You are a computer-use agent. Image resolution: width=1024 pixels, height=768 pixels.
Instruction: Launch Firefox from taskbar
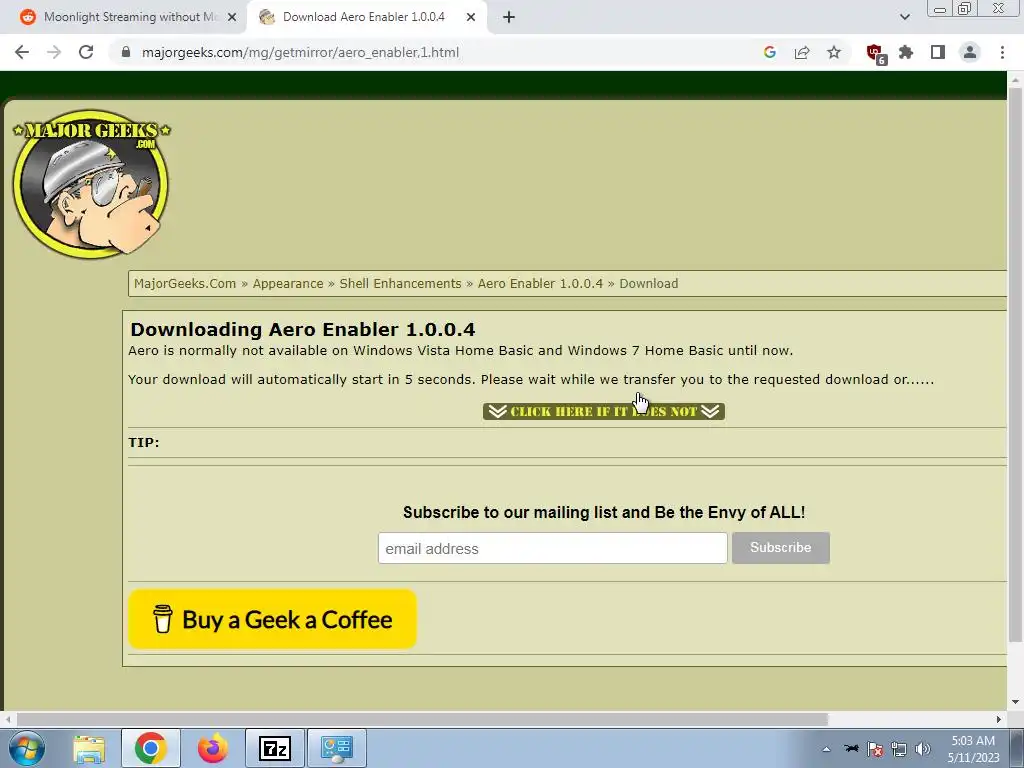coord(213,748)
